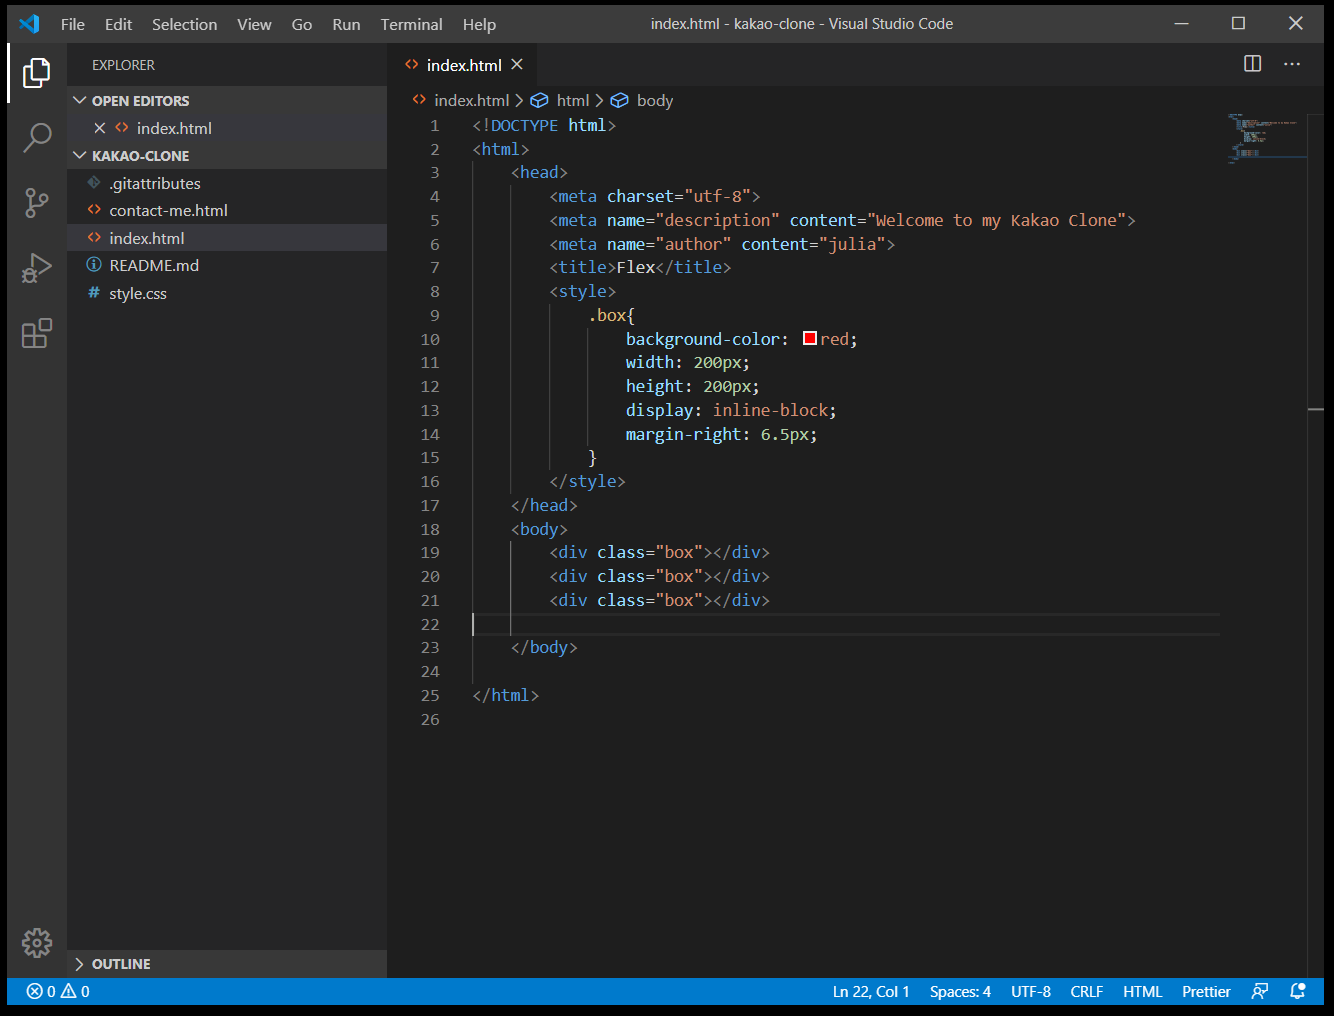Click body breadcrumb segment
This screenshot has height=1016, width=1334.
655,100
